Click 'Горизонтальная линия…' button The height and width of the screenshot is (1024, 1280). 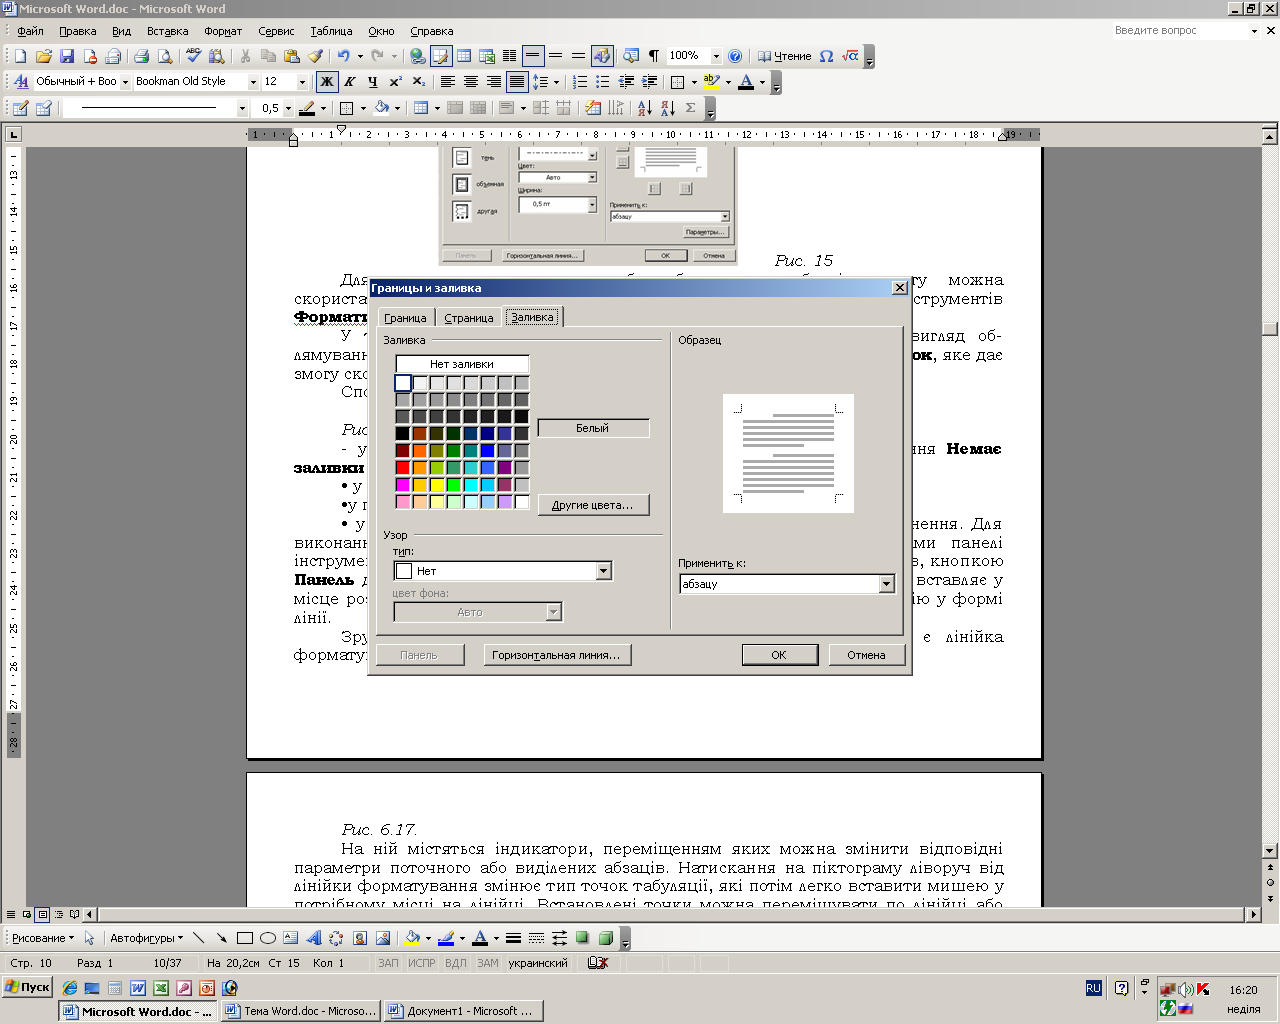tap(557, 655)
